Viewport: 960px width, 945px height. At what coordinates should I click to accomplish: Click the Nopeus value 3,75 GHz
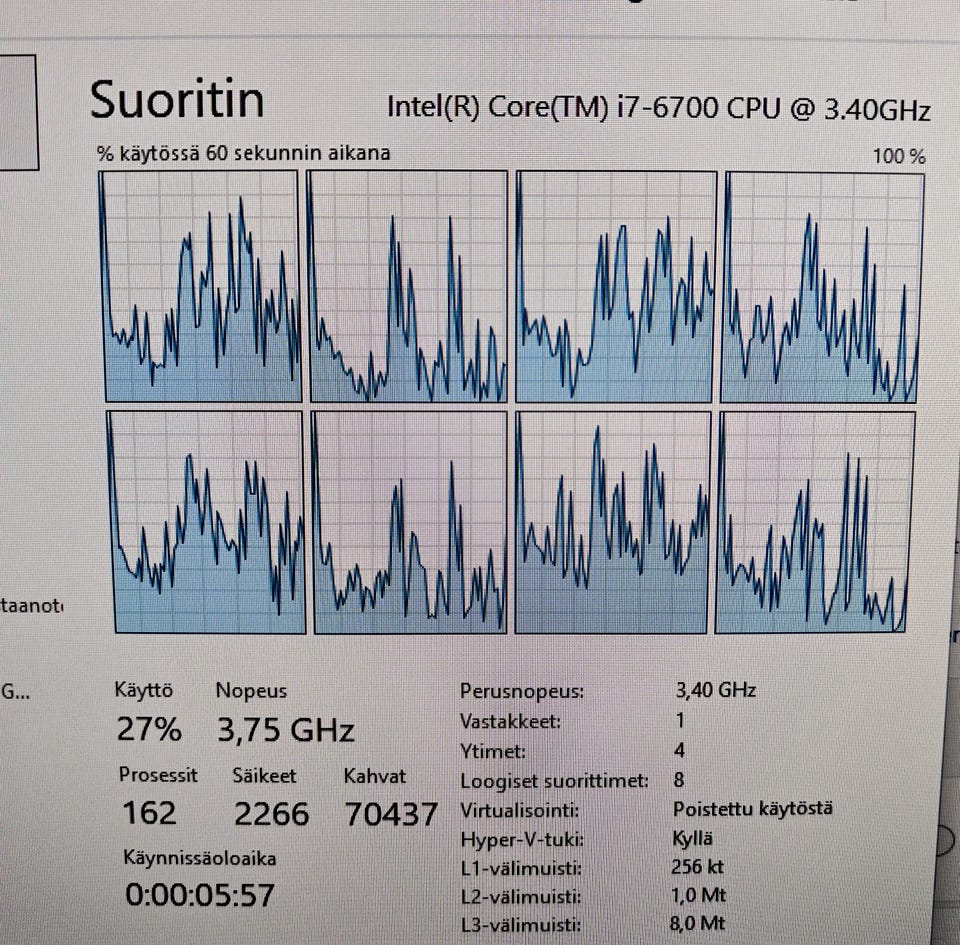tap(286, 730)
